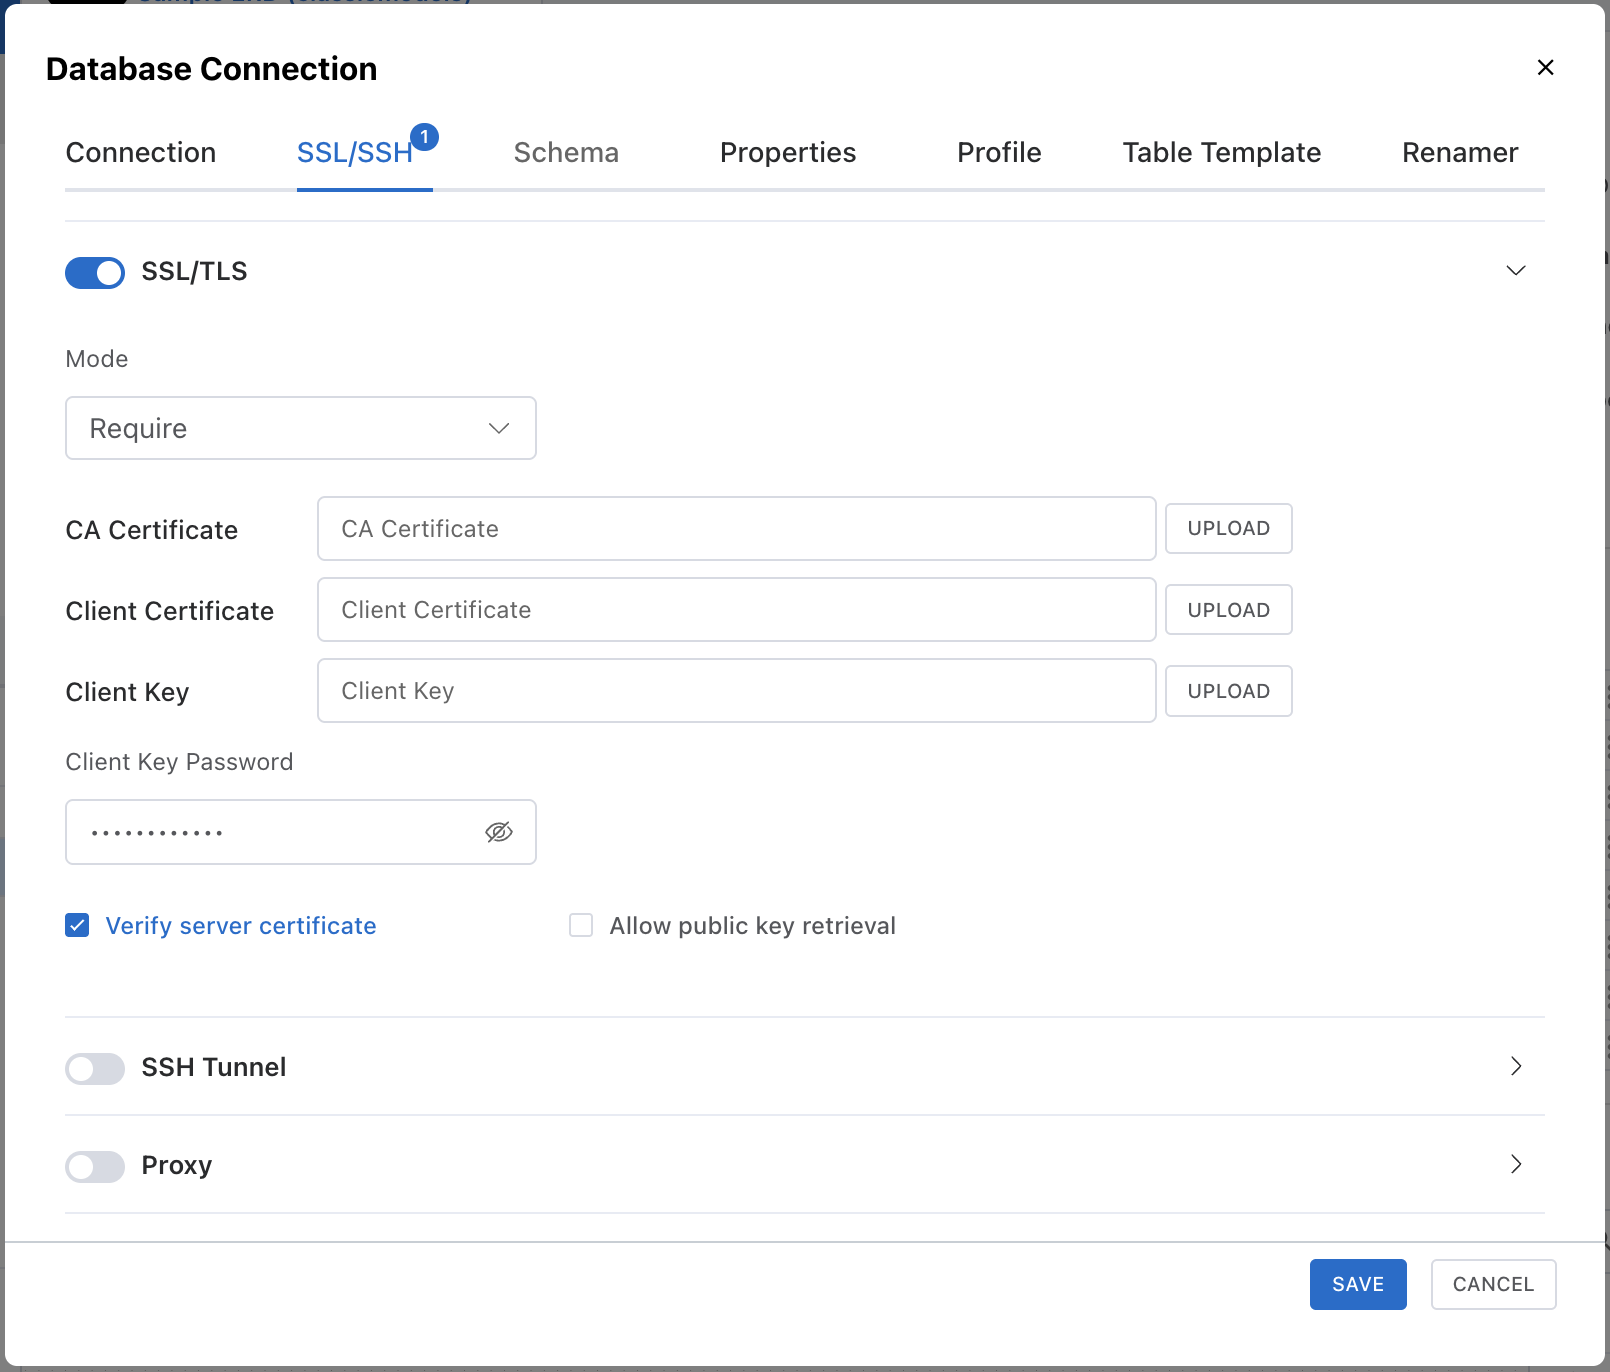Click the SSL/TLS section title
The height and width of the screenshot is (1372, 1610).
(194, 272)
